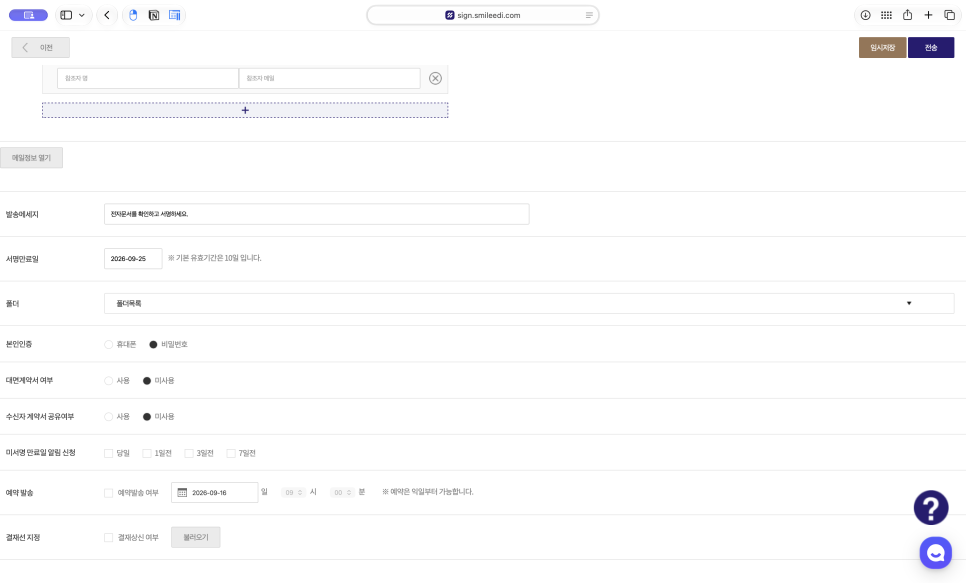Toggle the browser sidebar icon
Viewport: 966px width, 583px height.
[66, 15]
